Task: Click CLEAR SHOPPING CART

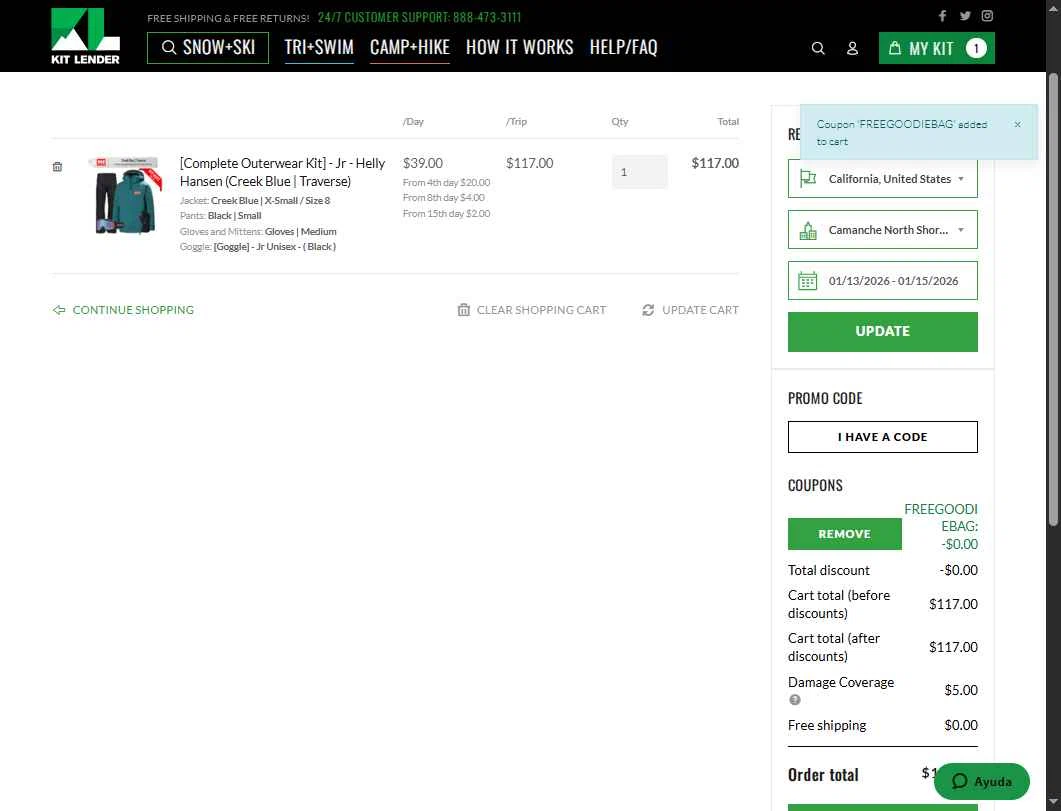Action: 532,310
